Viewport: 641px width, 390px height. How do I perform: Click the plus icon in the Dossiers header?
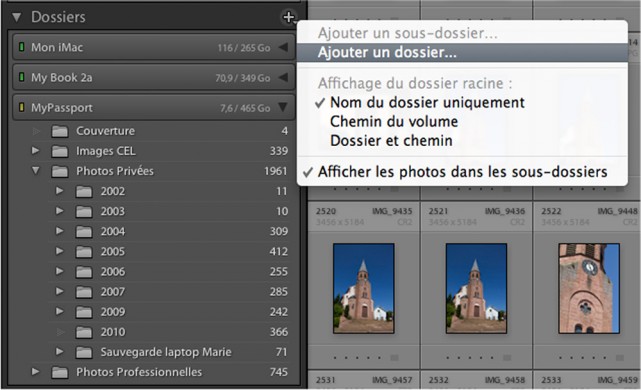click(289, 17)
